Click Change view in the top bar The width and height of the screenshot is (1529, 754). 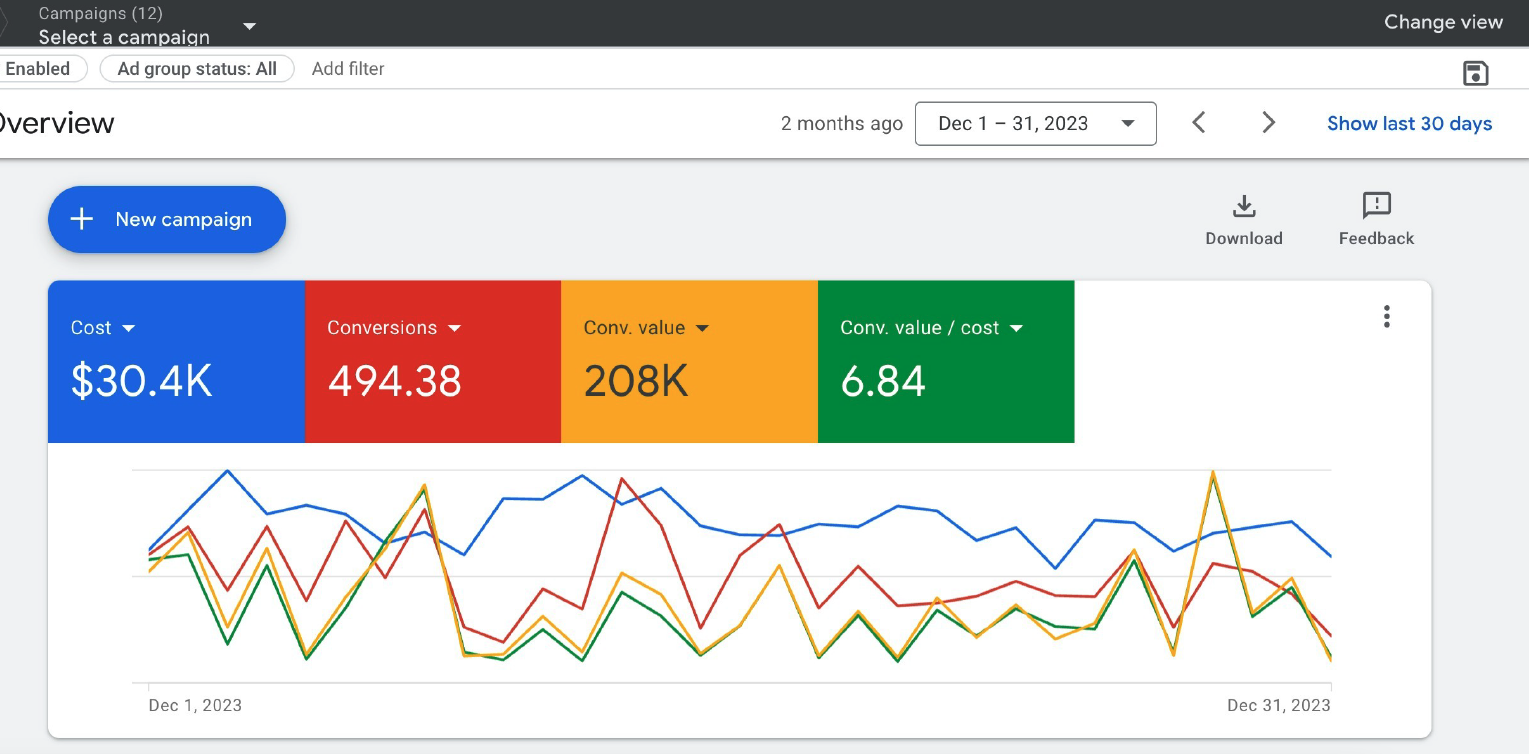(1442, 22)
